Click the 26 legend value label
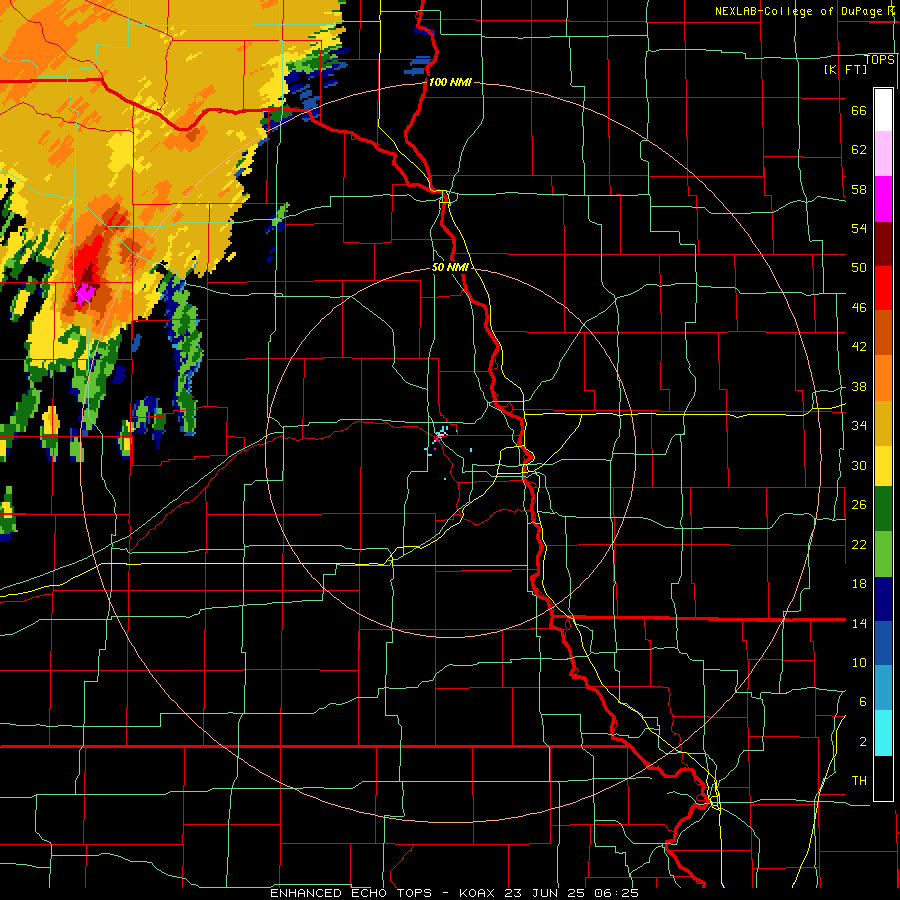The height and width of the screenshot is (900, 900). pyautogui.click(x=859, y=505)
